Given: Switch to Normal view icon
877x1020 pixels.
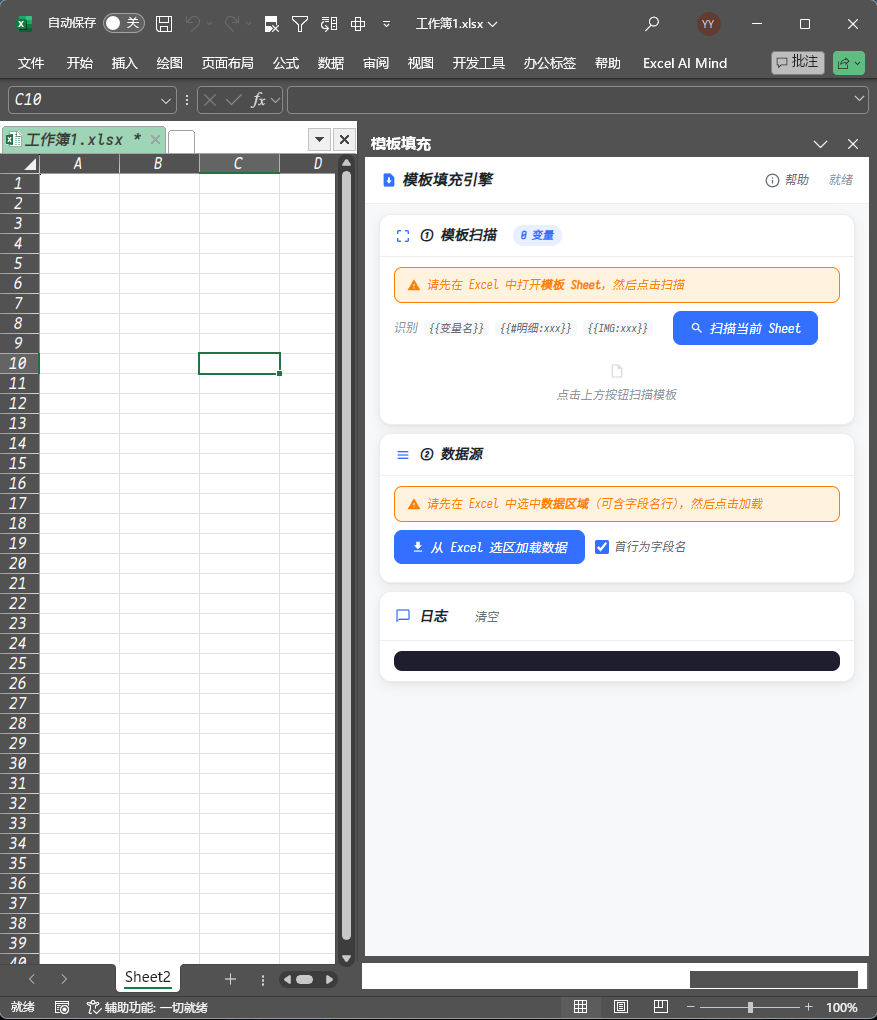Looking at the screenshot, I should click(580, 1007).
